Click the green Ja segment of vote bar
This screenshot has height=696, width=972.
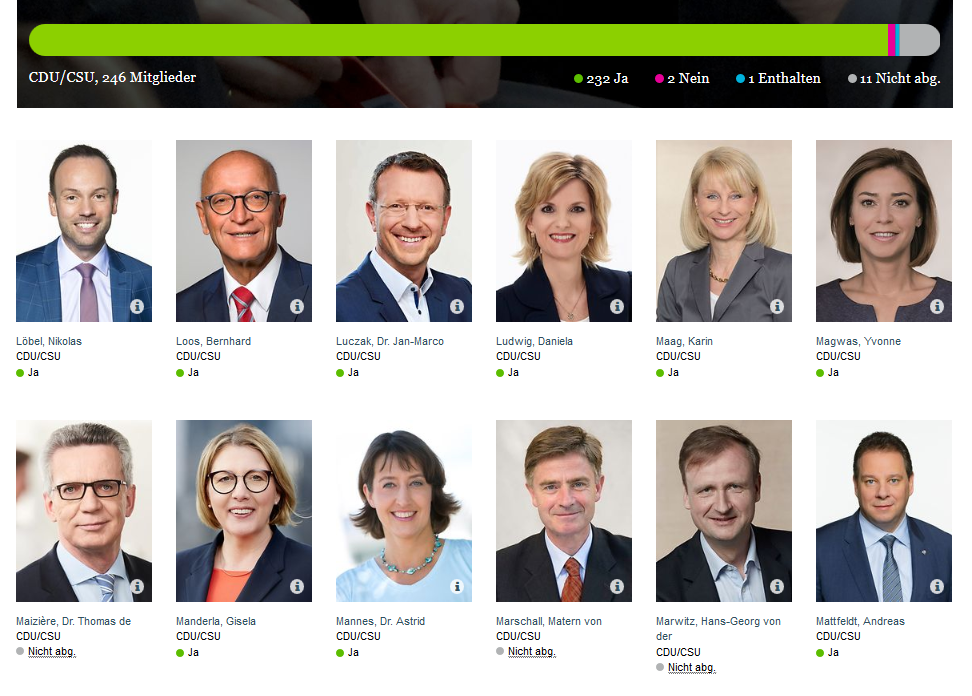[458, 40]
